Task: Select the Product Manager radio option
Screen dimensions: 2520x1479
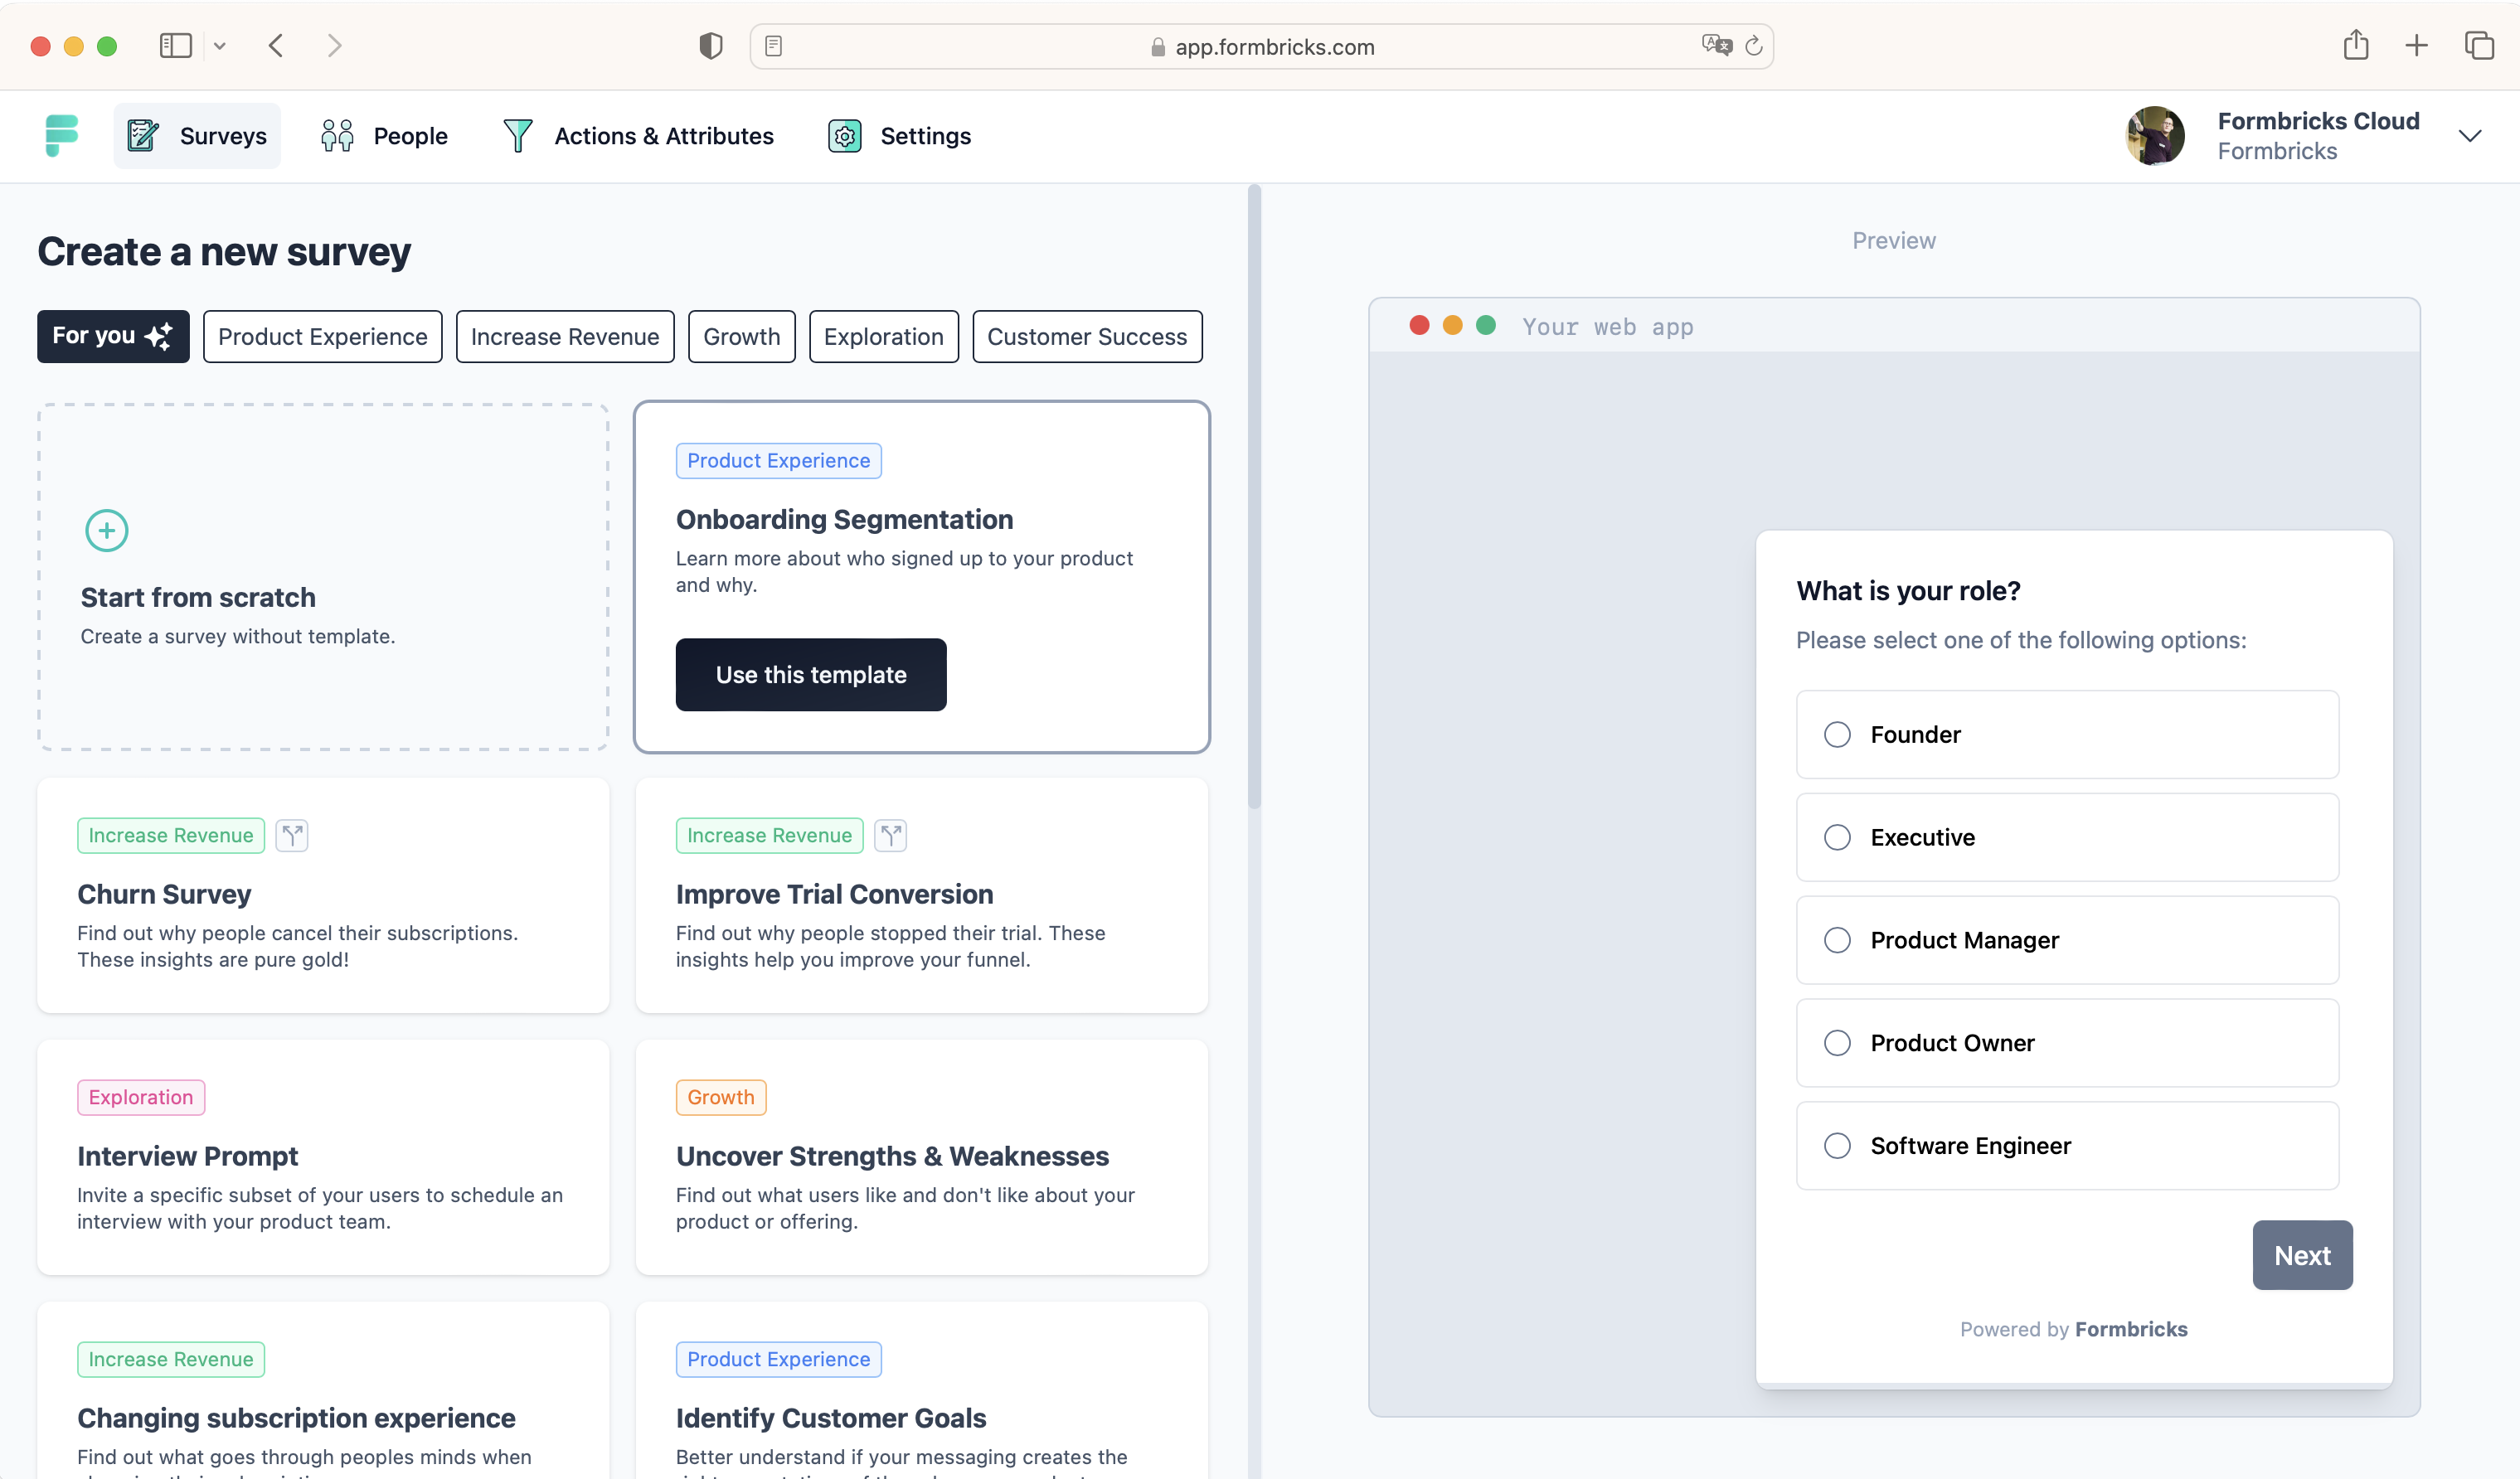Action: coord(1836,940)
